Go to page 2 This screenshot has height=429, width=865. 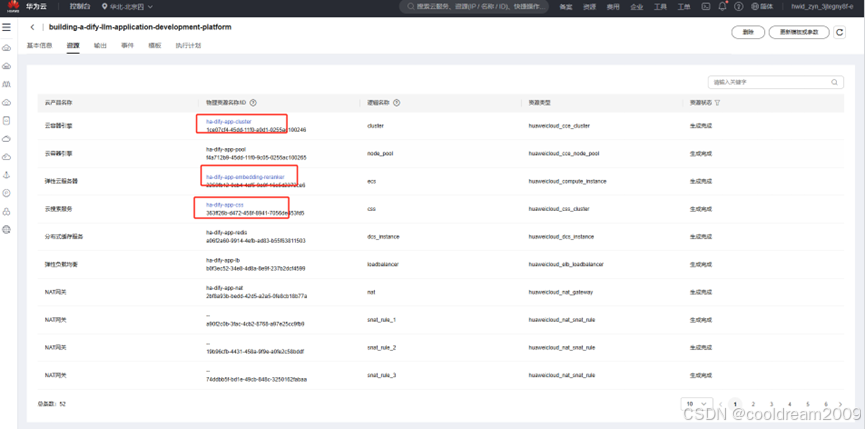(753, 404)
